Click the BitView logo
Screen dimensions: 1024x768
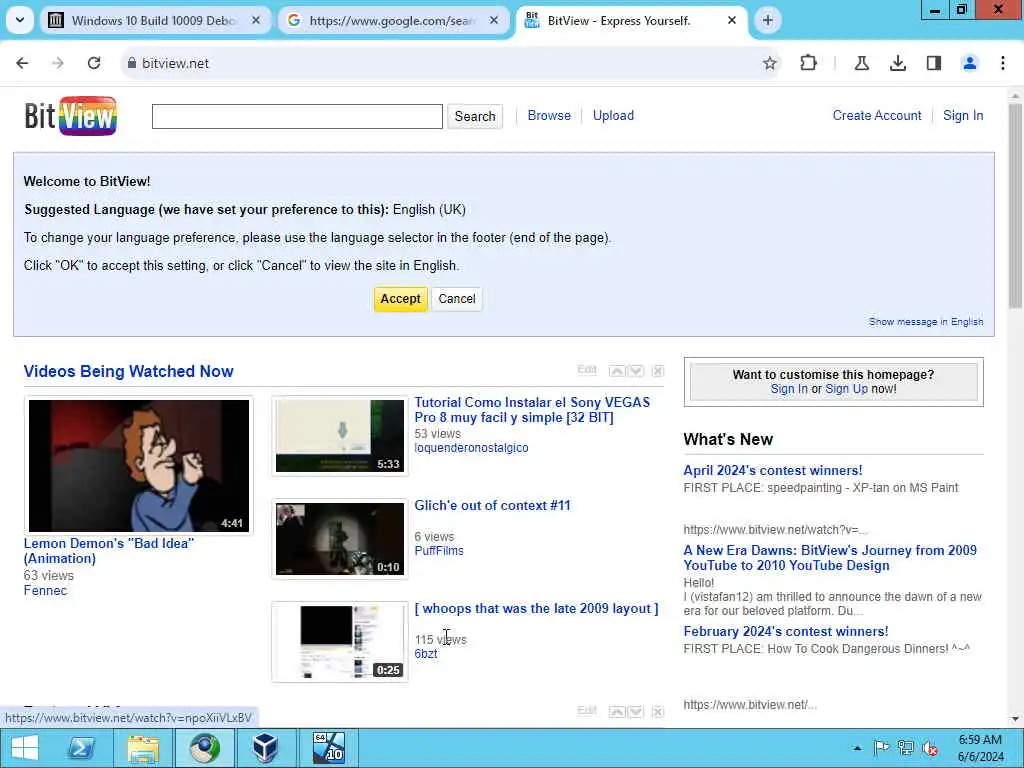71,116
